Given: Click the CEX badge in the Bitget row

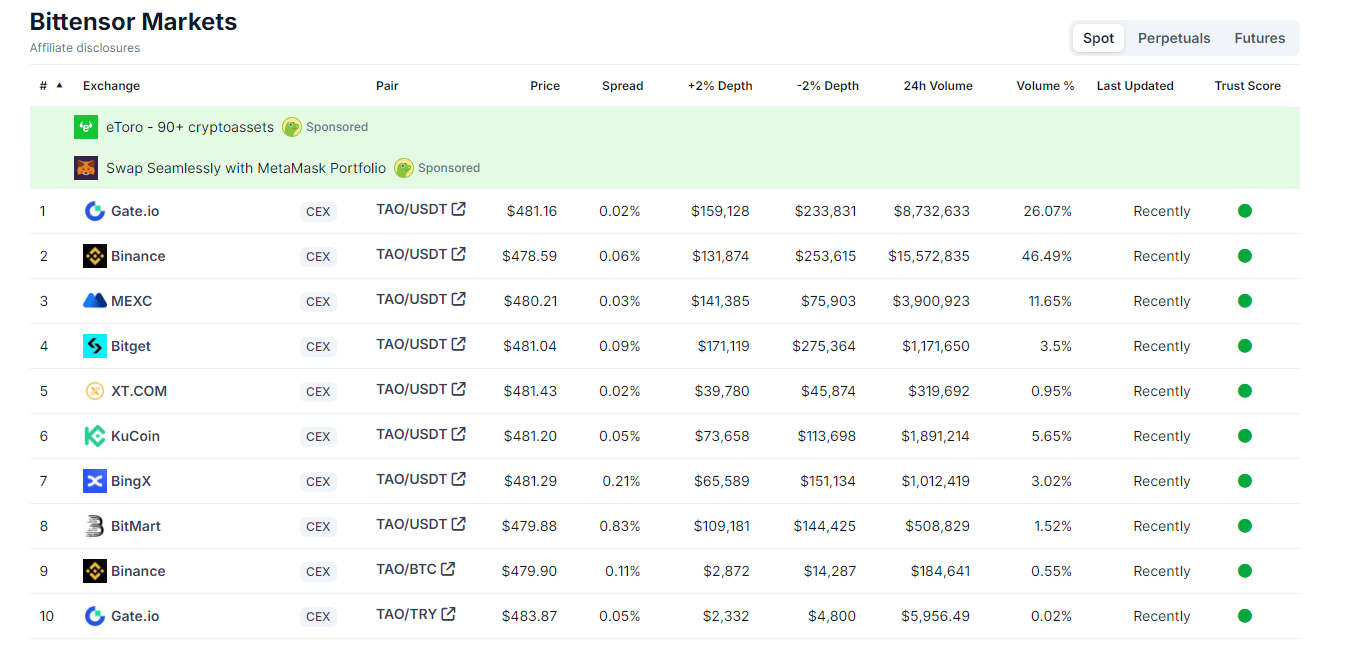Looking at the screenshot, I should point(318,347).
